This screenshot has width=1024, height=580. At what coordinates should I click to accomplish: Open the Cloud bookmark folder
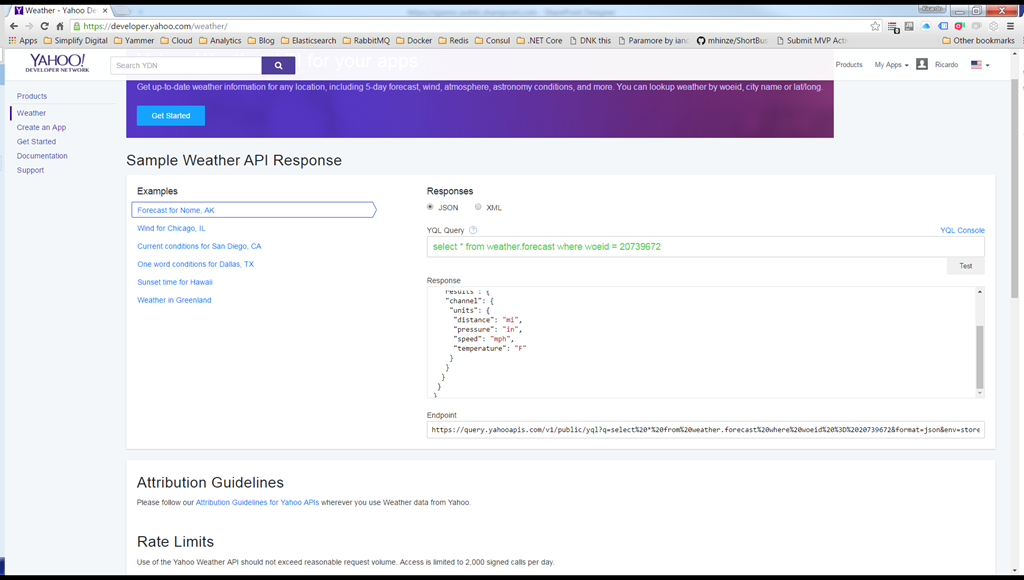point(176,40)
